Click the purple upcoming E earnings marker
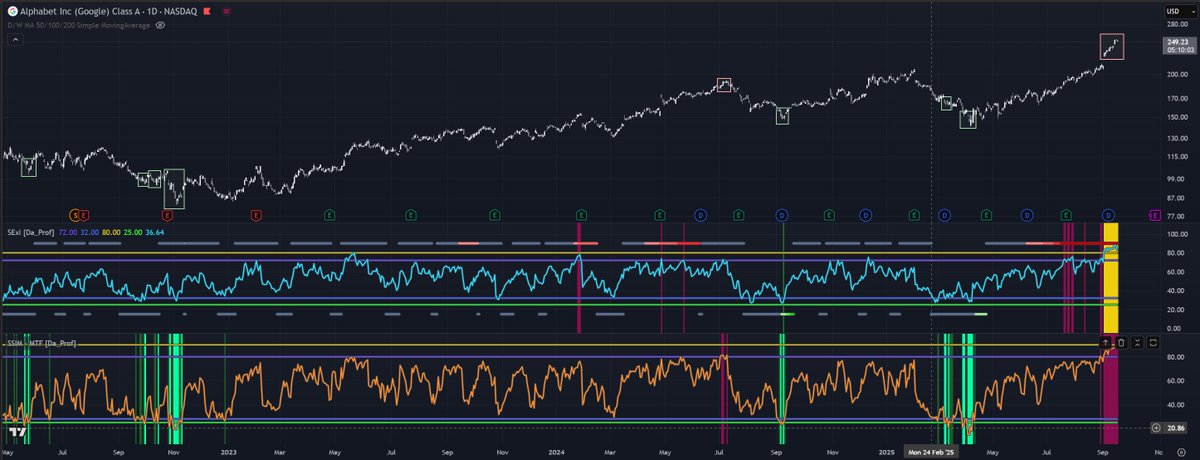This screenshot has height=460, width=1200. tap(1155, 214)
